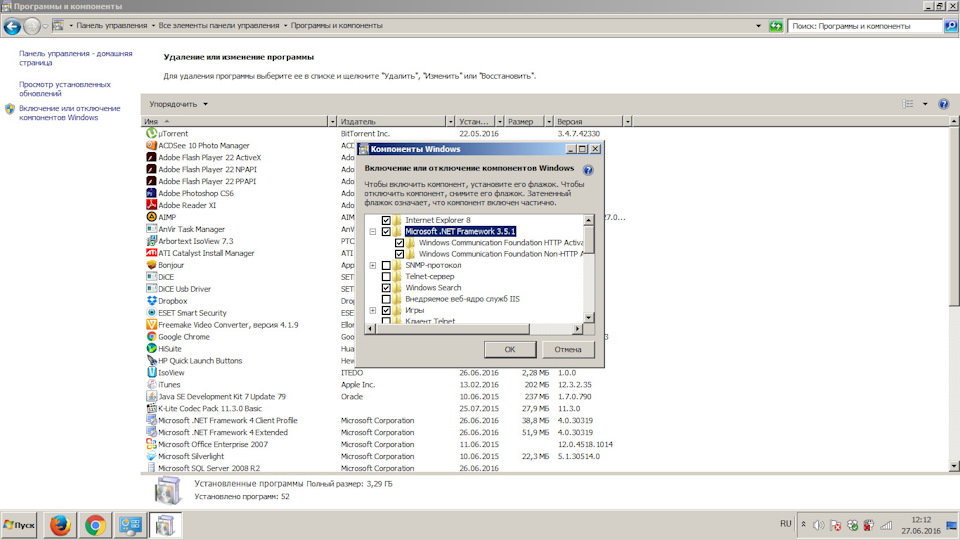This screenshot has height=540, width=960.
Task: Open the Упорядочить dropdown
Action: (x=178, y=104)
